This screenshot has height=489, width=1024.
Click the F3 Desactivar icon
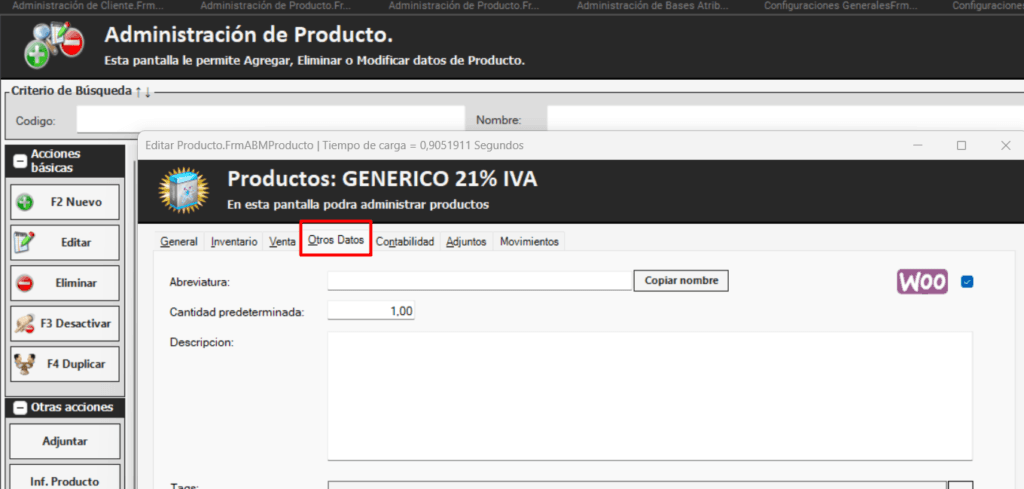point(25,324)
